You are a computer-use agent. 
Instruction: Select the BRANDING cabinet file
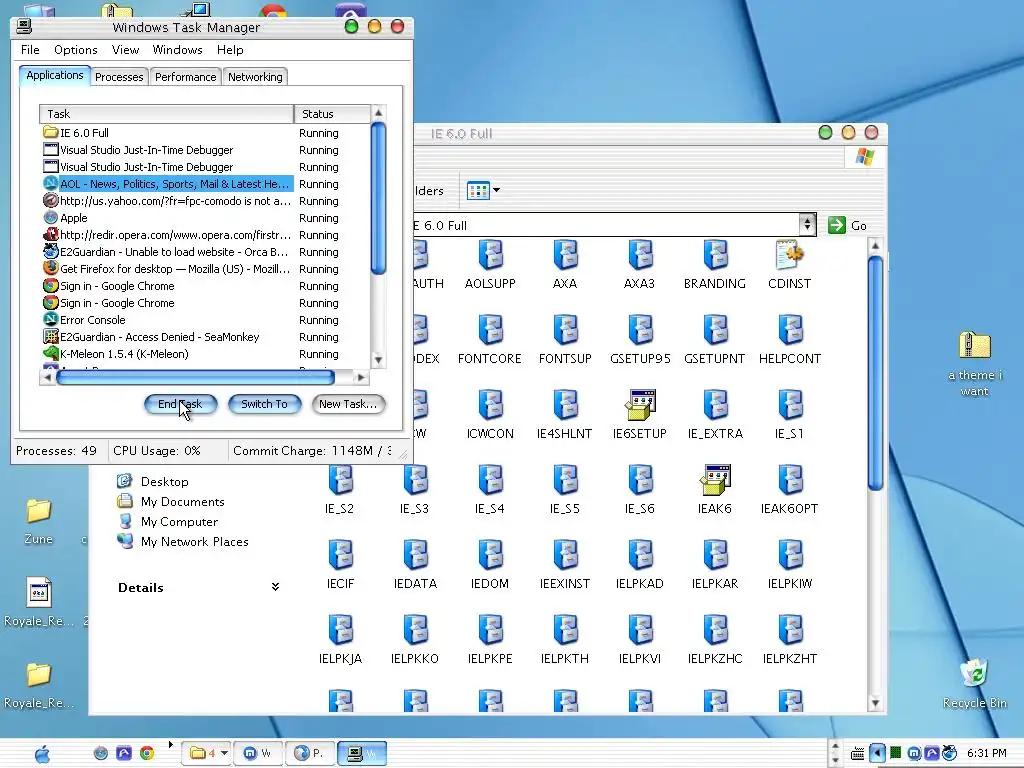pos(714,265)
